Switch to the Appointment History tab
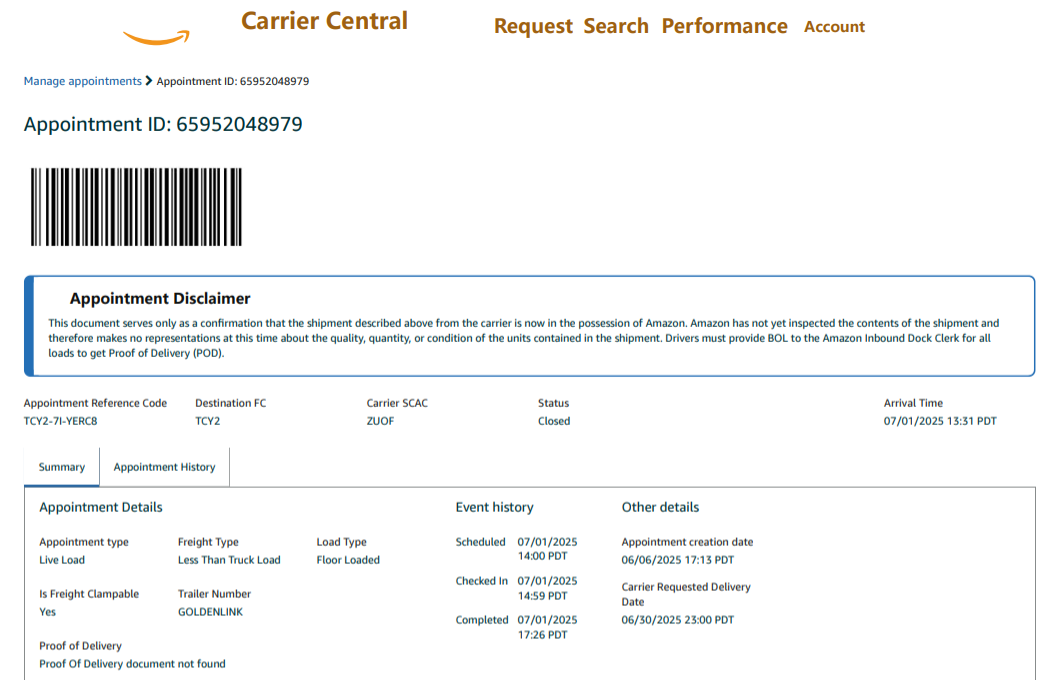Screen dimensions: 1055x680 point(164,467)
